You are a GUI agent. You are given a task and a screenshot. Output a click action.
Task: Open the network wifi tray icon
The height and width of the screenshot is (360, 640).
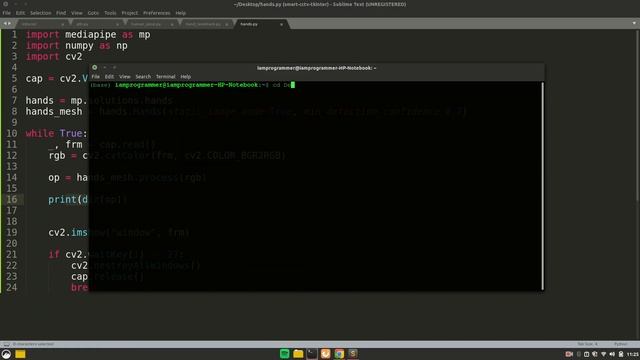(604, 354)
